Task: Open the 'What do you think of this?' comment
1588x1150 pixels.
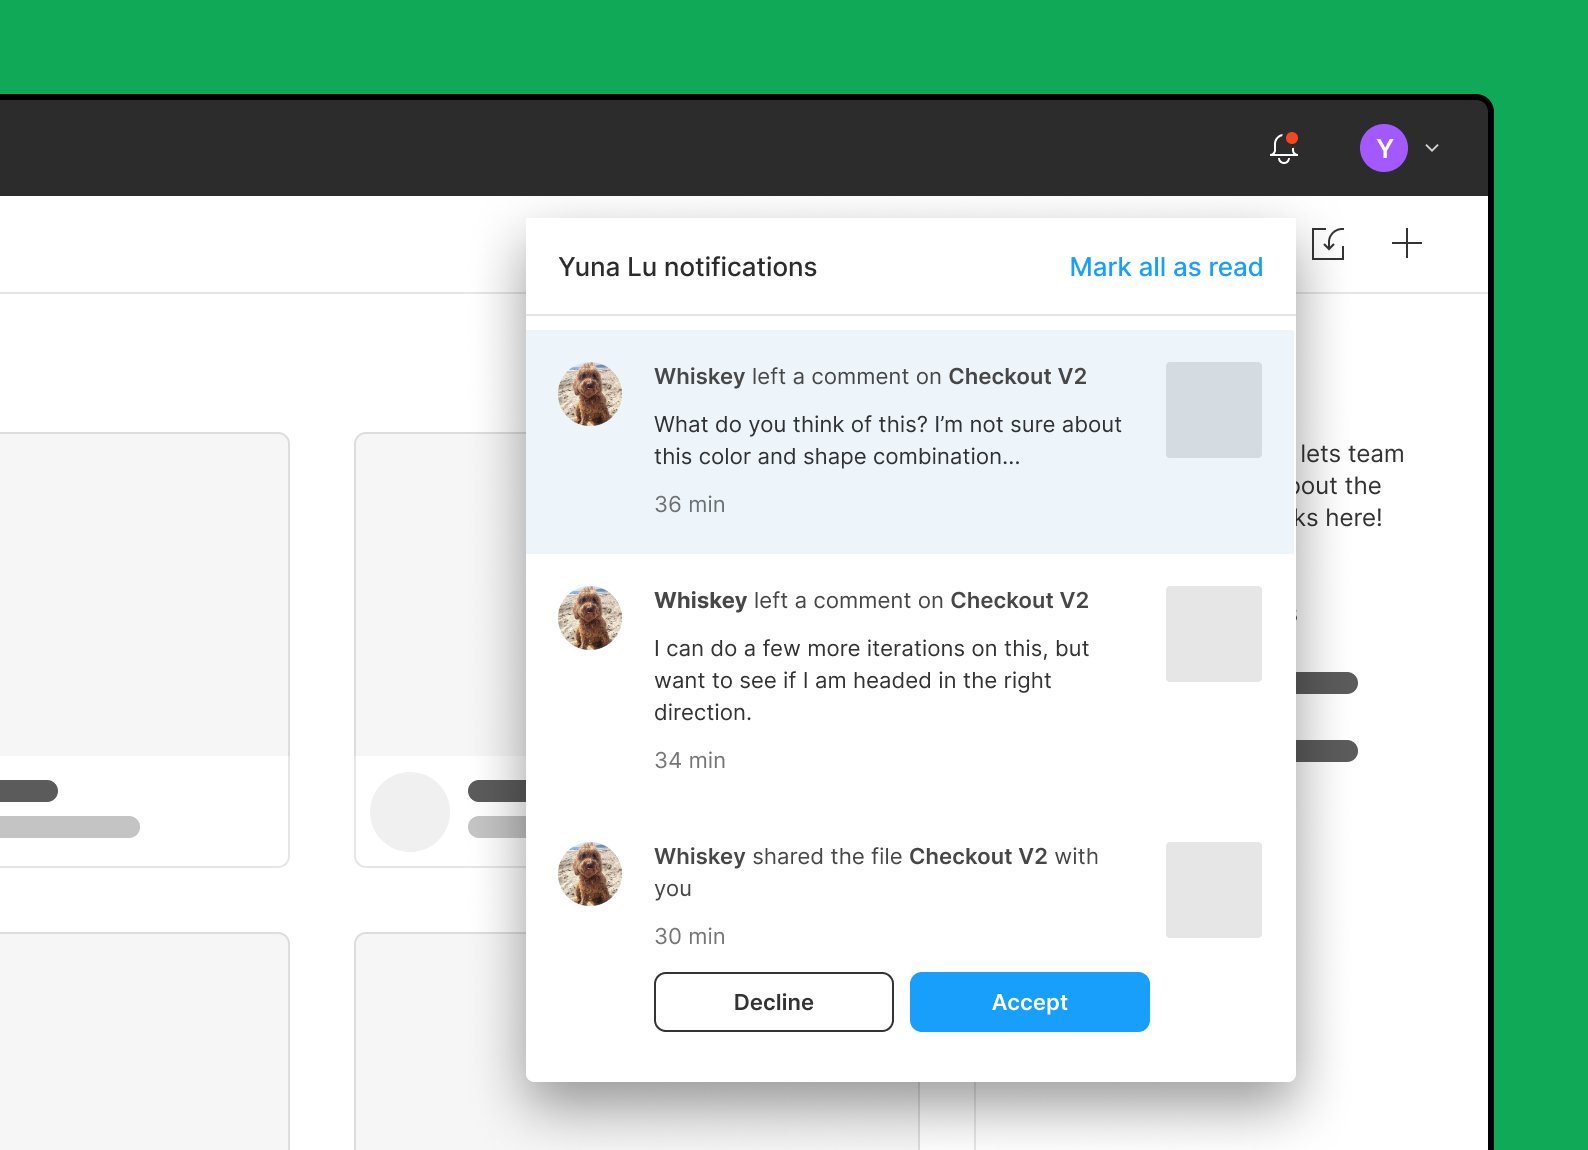Action: click(x=887, y=440)
